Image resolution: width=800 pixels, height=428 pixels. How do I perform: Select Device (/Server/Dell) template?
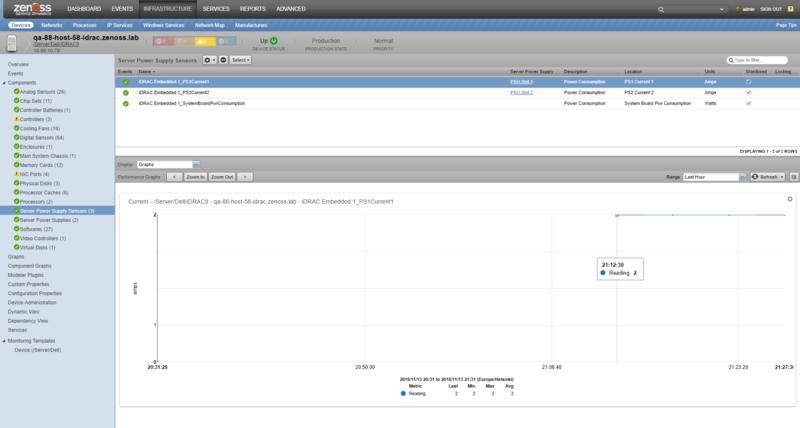pyautogui.click(x=38, y=350)
